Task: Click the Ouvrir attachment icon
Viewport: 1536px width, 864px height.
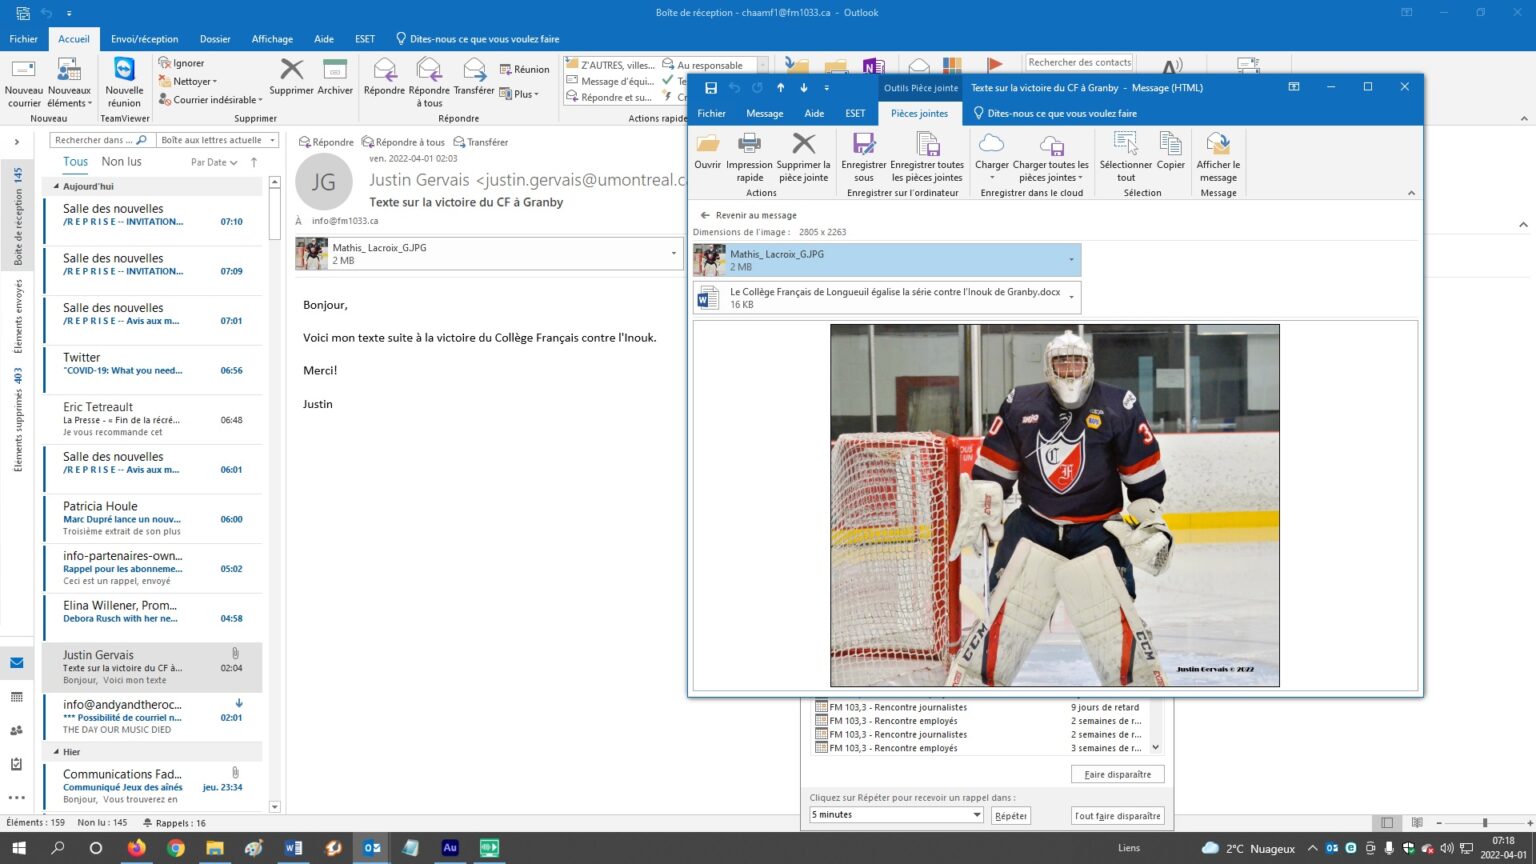Action: (707, 146)
